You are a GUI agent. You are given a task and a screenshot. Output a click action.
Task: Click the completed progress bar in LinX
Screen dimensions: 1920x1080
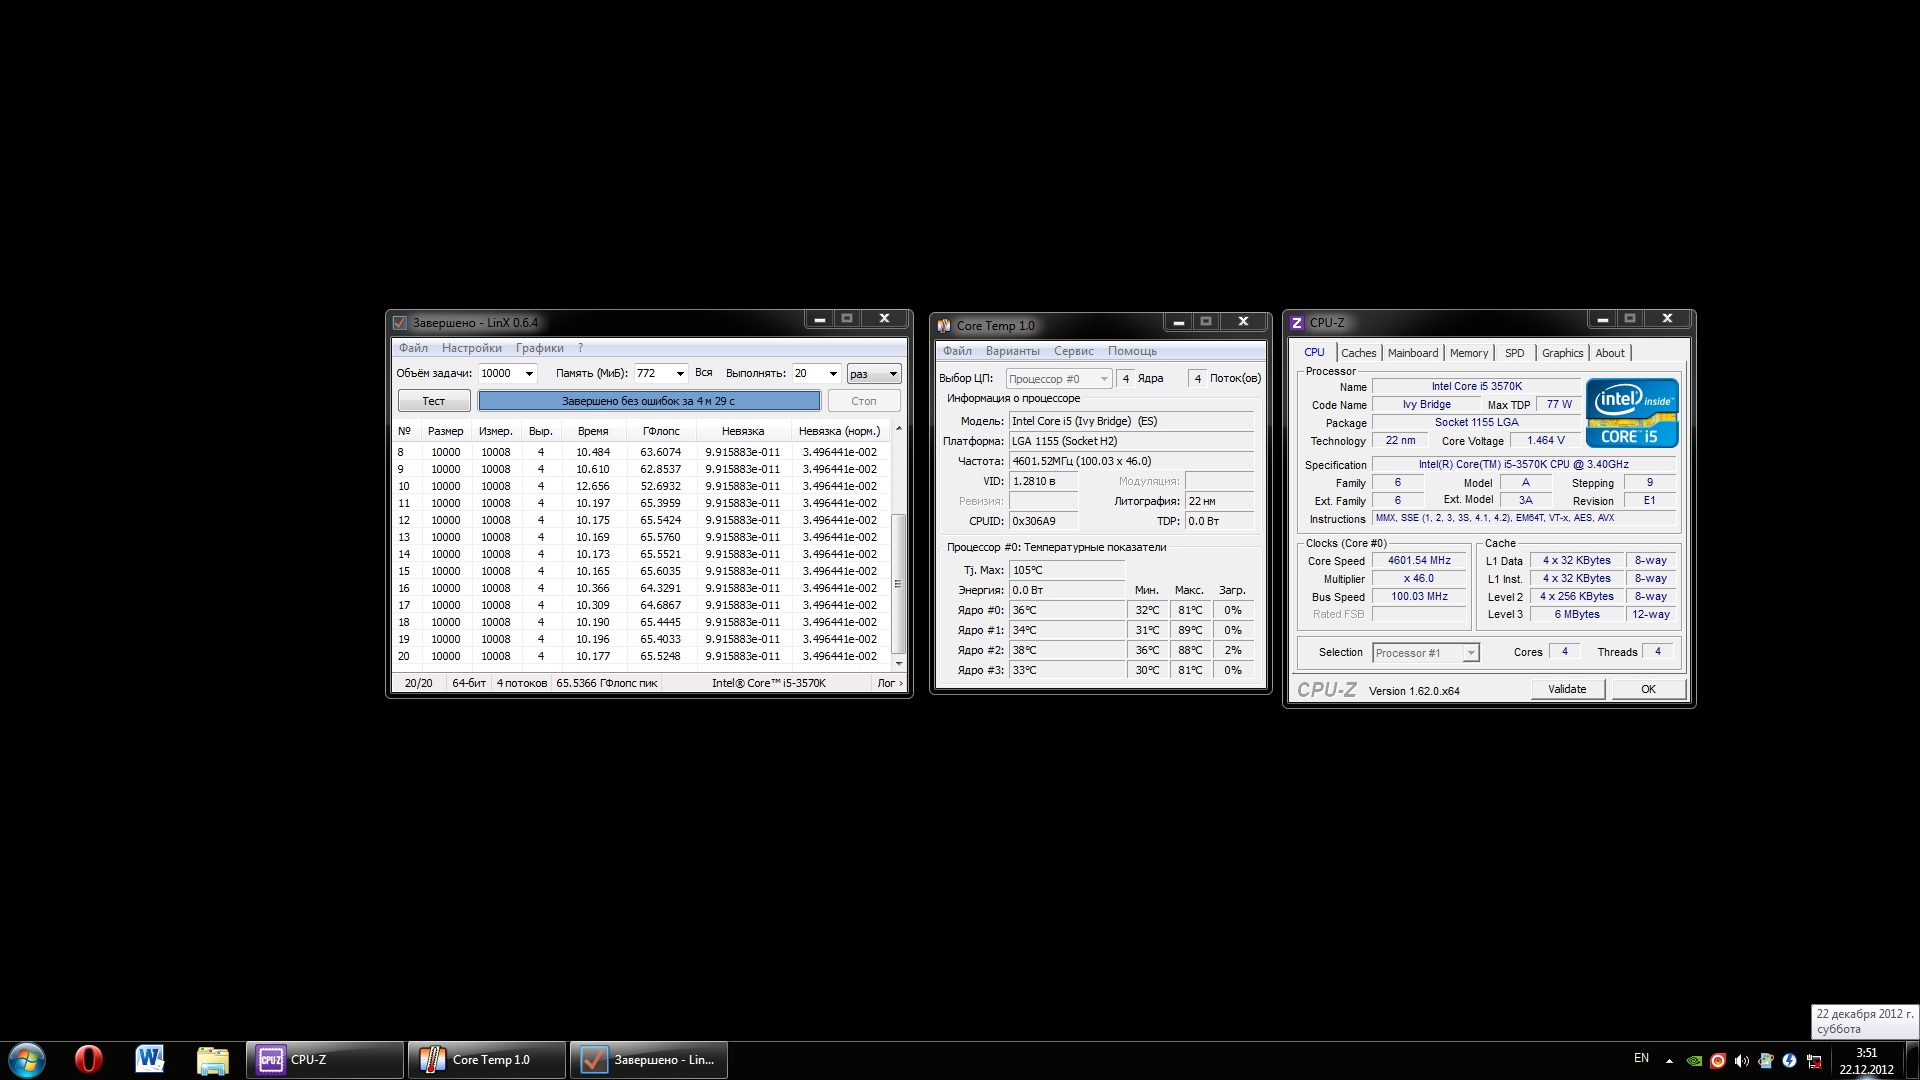(x=649, y=401)
